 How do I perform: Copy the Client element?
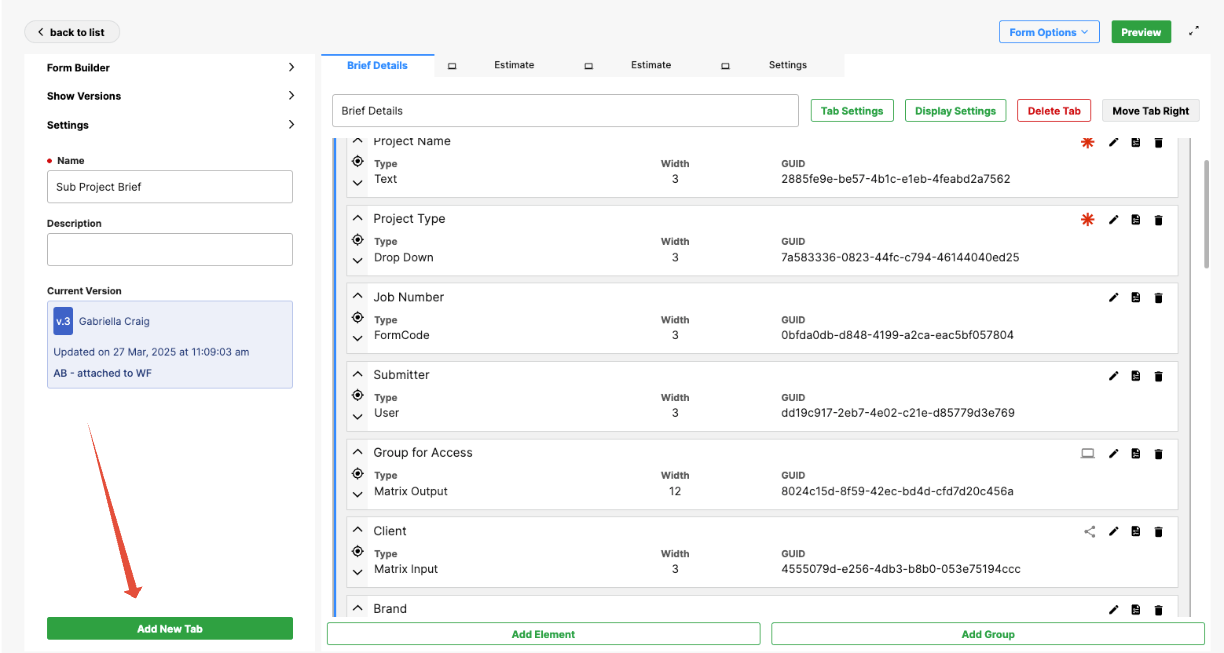(1136, 532)
